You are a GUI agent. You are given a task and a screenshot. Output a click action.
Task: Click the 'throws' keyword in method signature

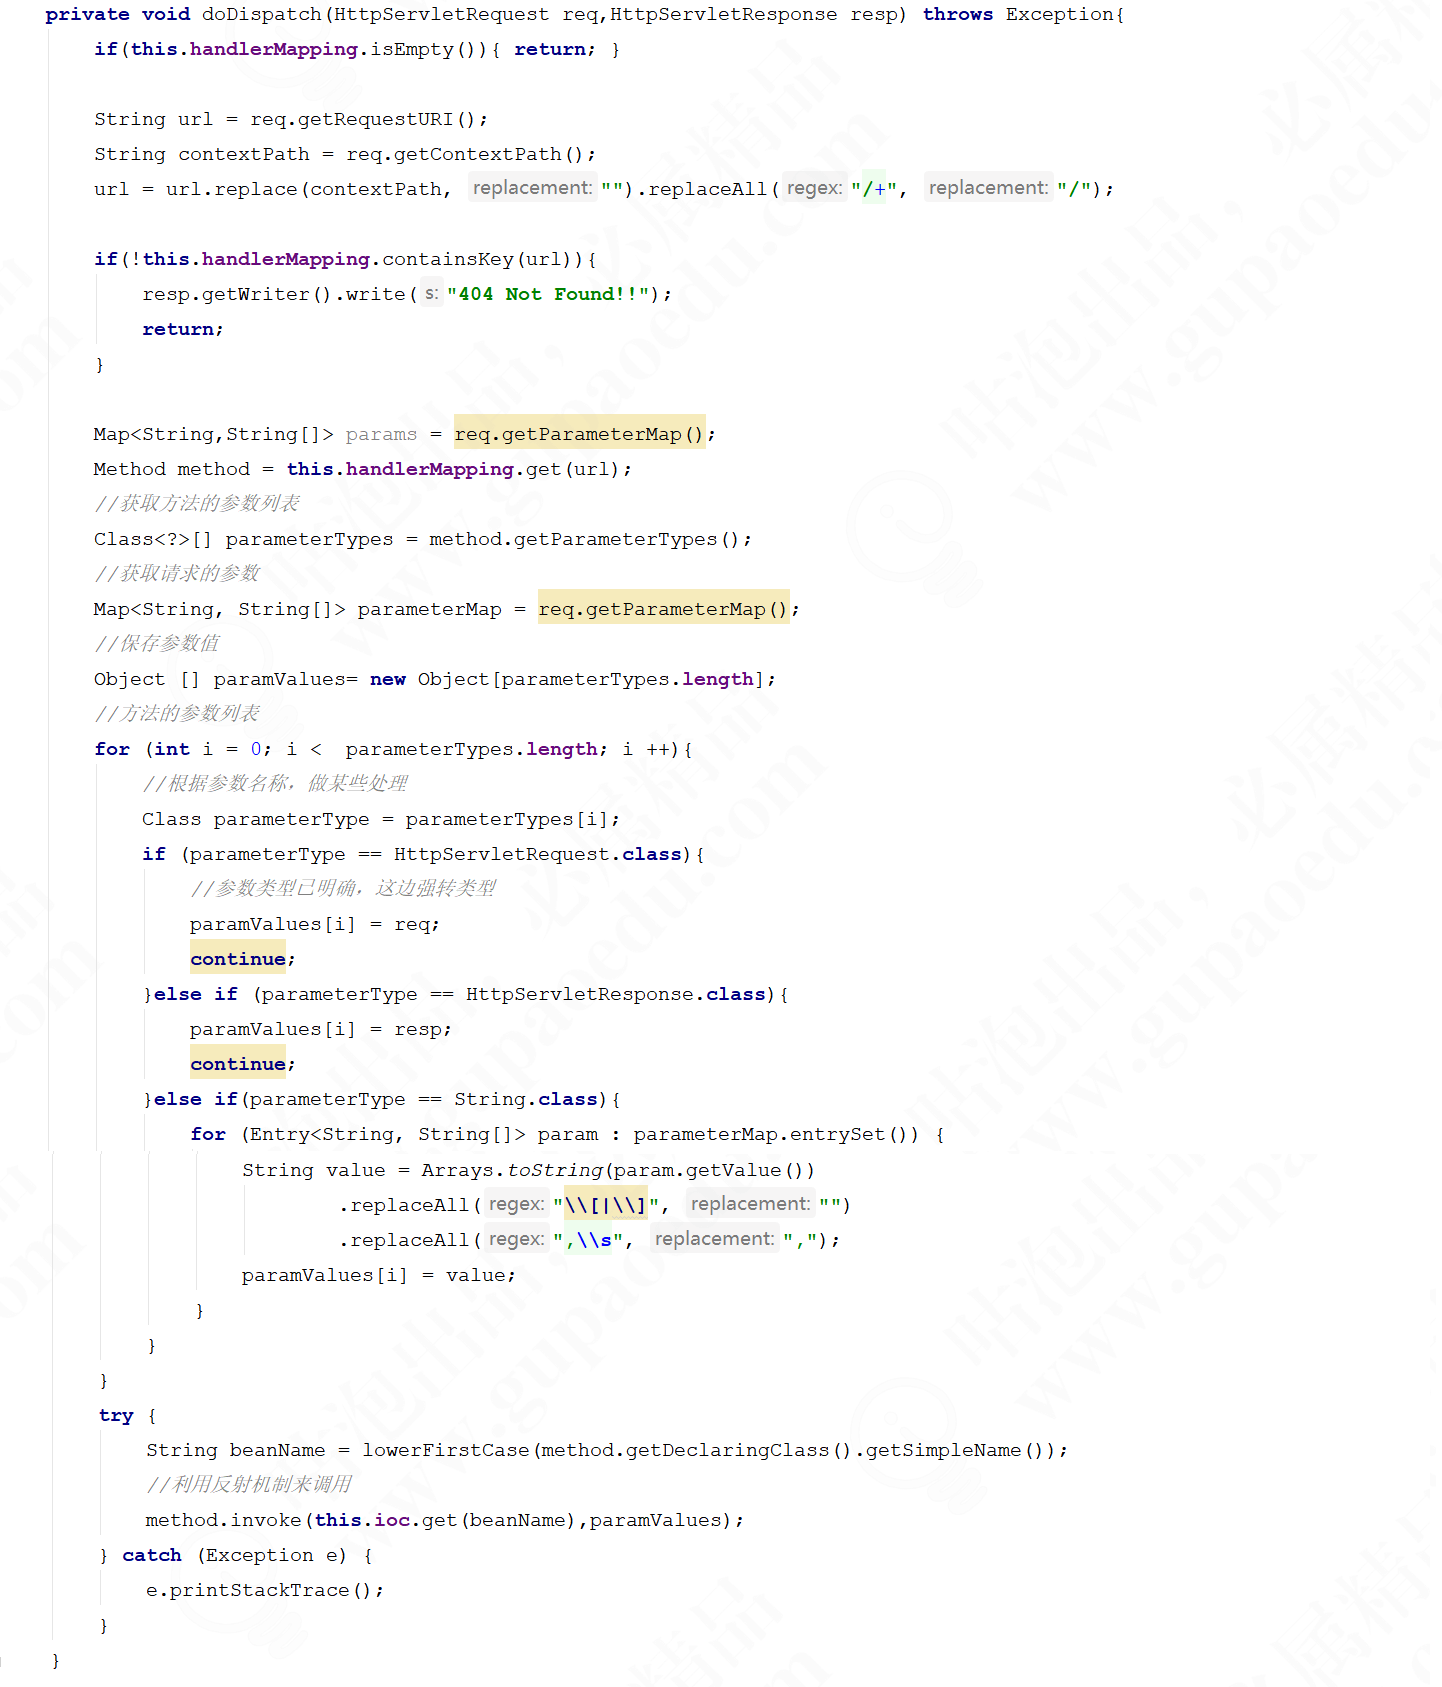tap(957, 15)
